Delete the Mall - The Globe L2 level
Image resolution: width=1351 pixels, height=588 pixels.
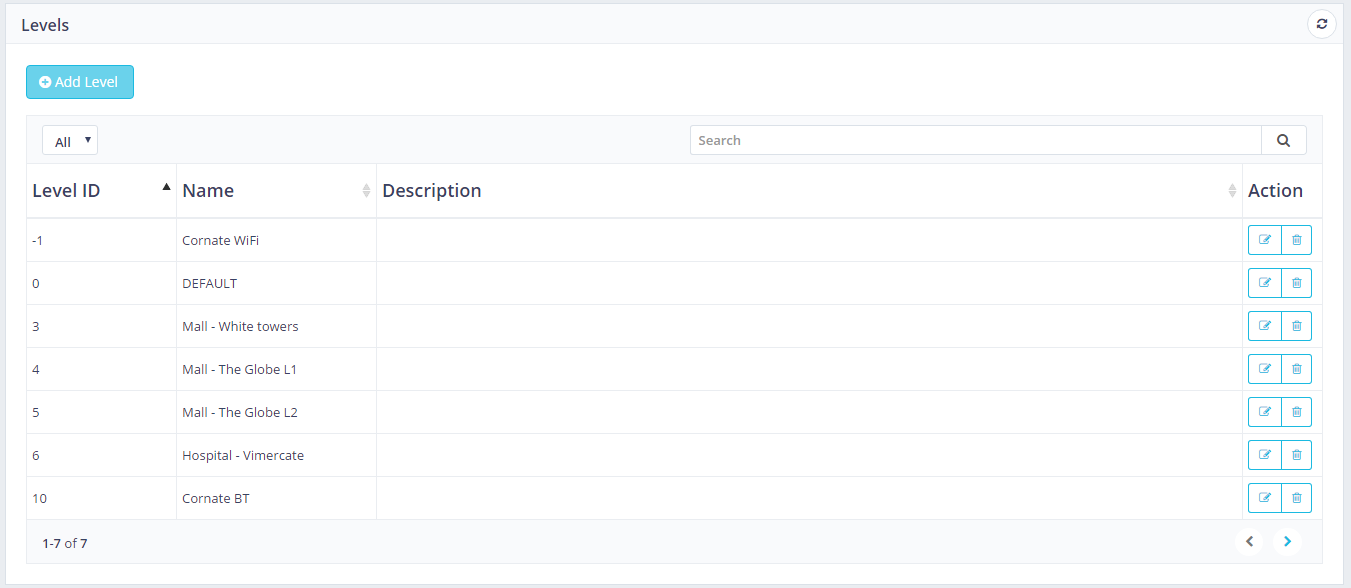coord(1297,412)
